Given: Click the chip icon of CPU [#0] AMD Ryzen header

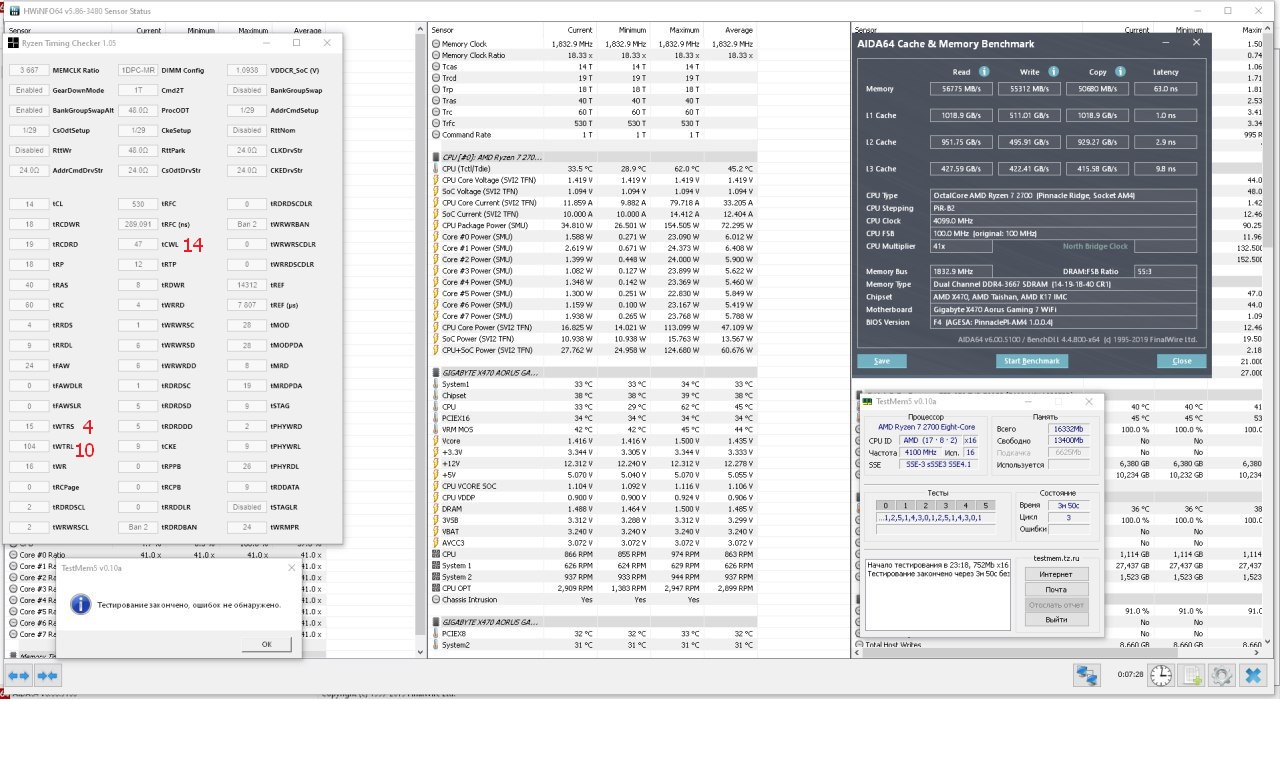Looking at the screenshot, I should (x=436, y=158).
